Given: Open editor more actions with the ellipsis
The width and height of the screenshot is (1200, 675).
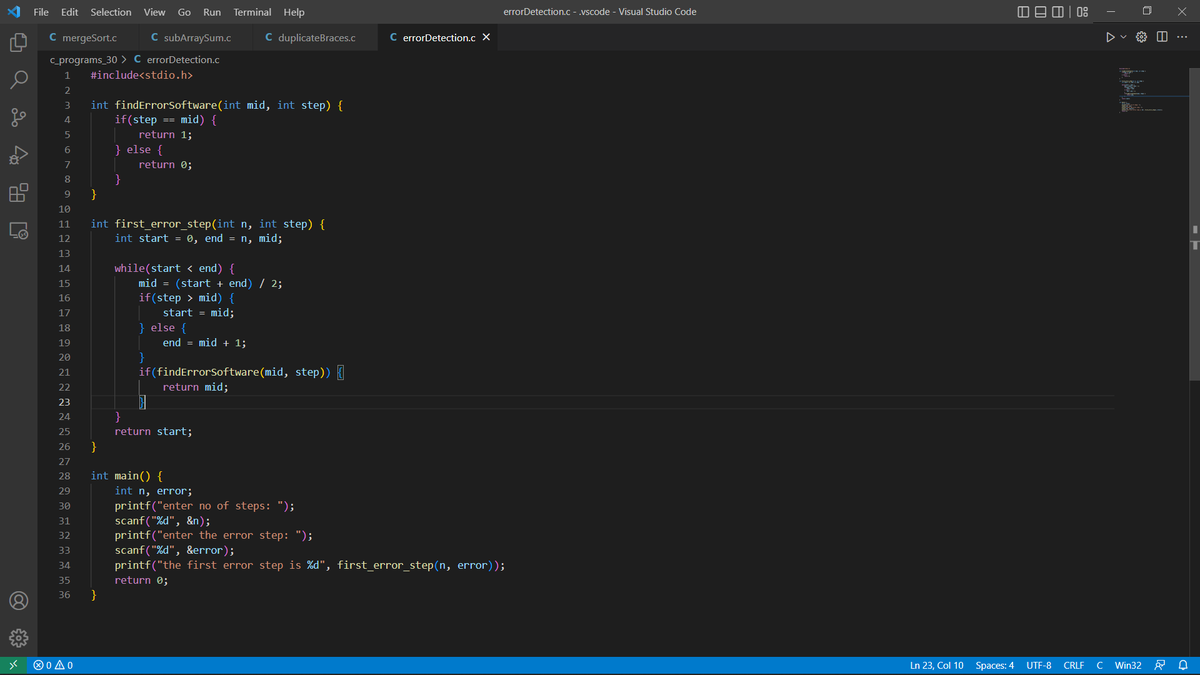Looking at the screenshot, I should (x=1182, y=36).
